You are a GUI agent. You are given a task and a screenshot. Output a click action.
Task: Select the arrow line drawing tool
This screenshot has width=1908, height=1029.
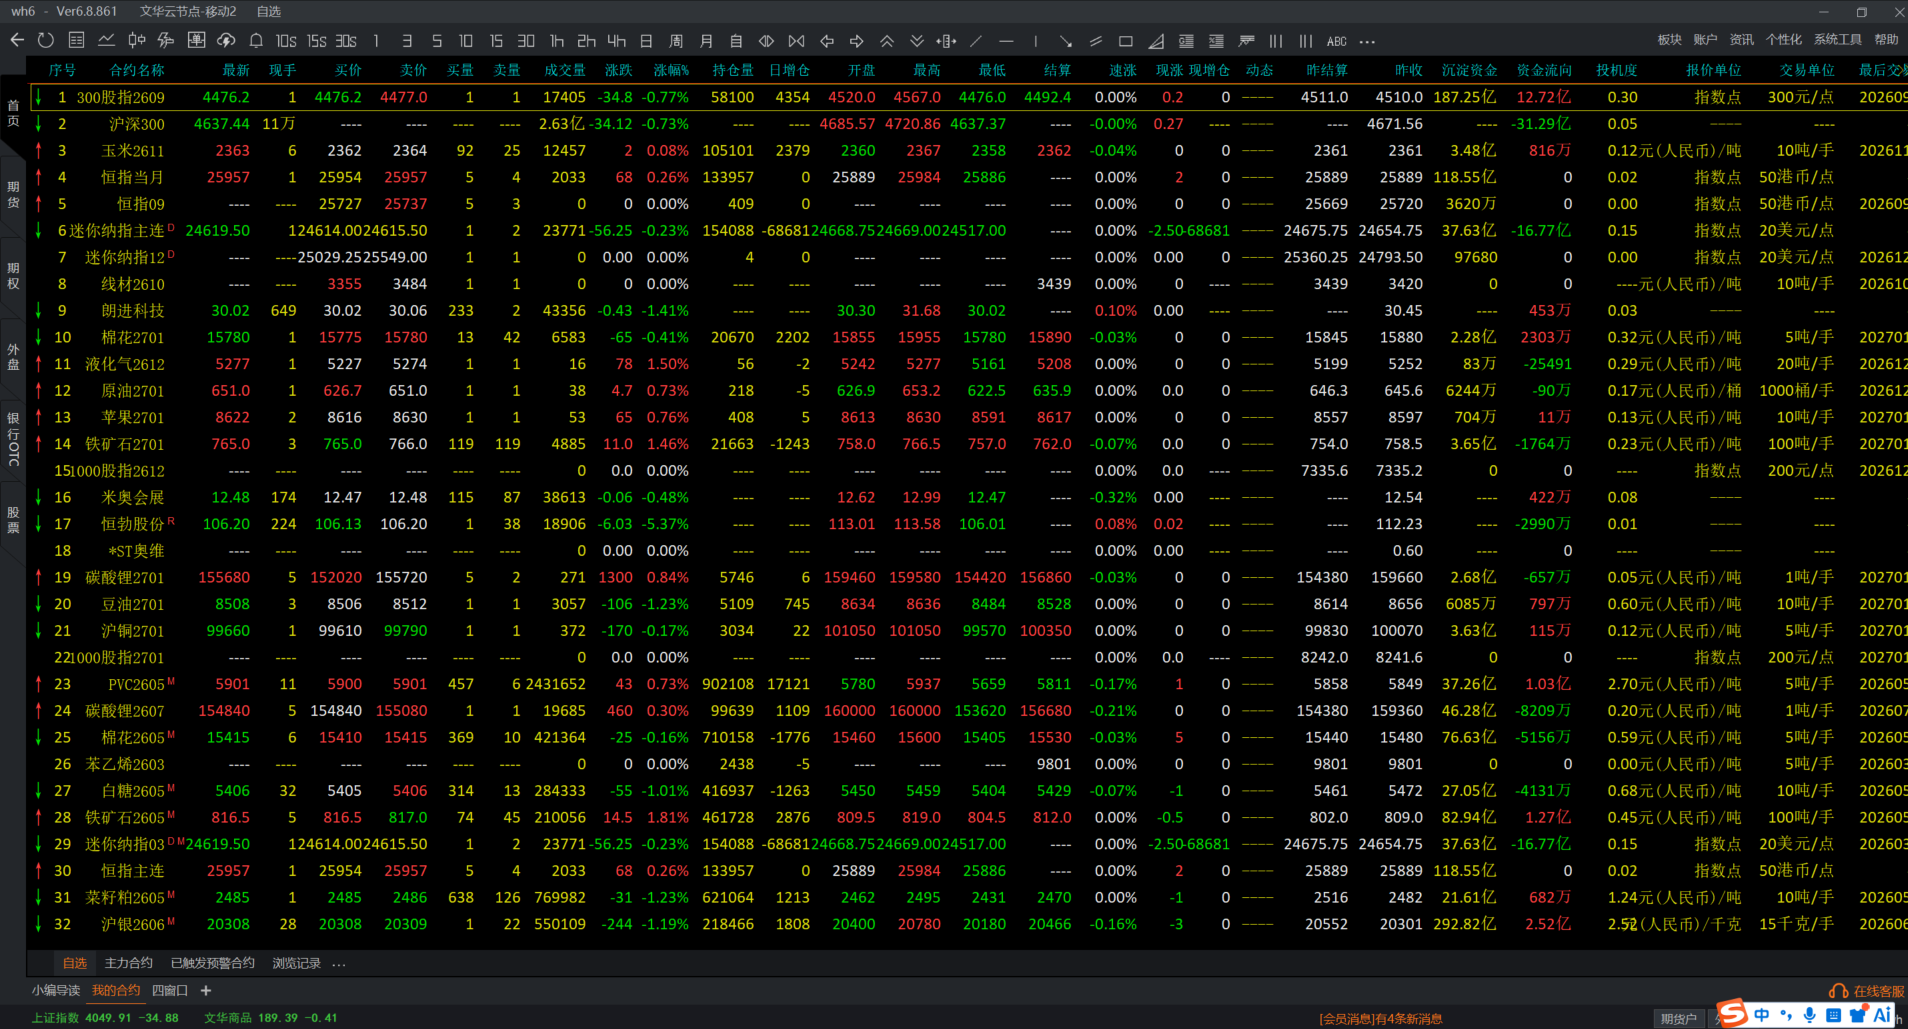coord(1066,41)
